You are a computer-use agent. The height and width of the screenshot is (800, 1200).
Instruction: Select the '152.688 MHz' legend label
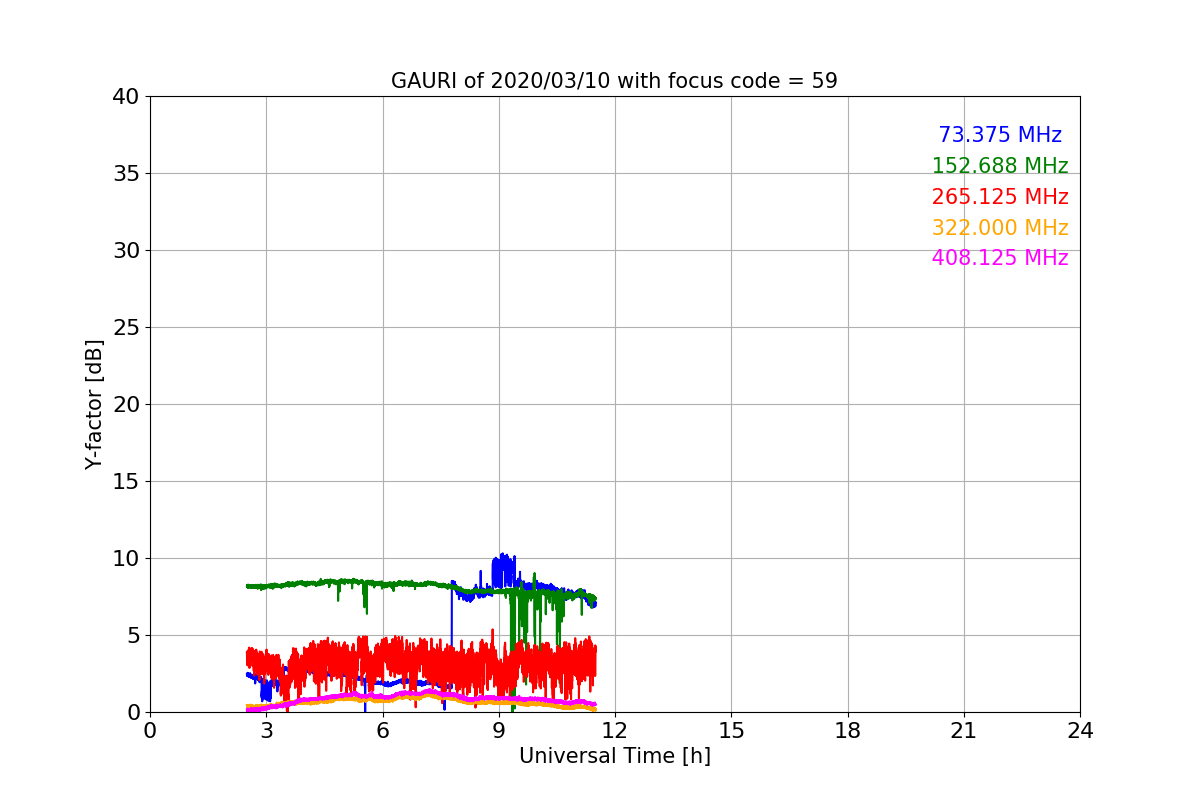click(1000, 166)
